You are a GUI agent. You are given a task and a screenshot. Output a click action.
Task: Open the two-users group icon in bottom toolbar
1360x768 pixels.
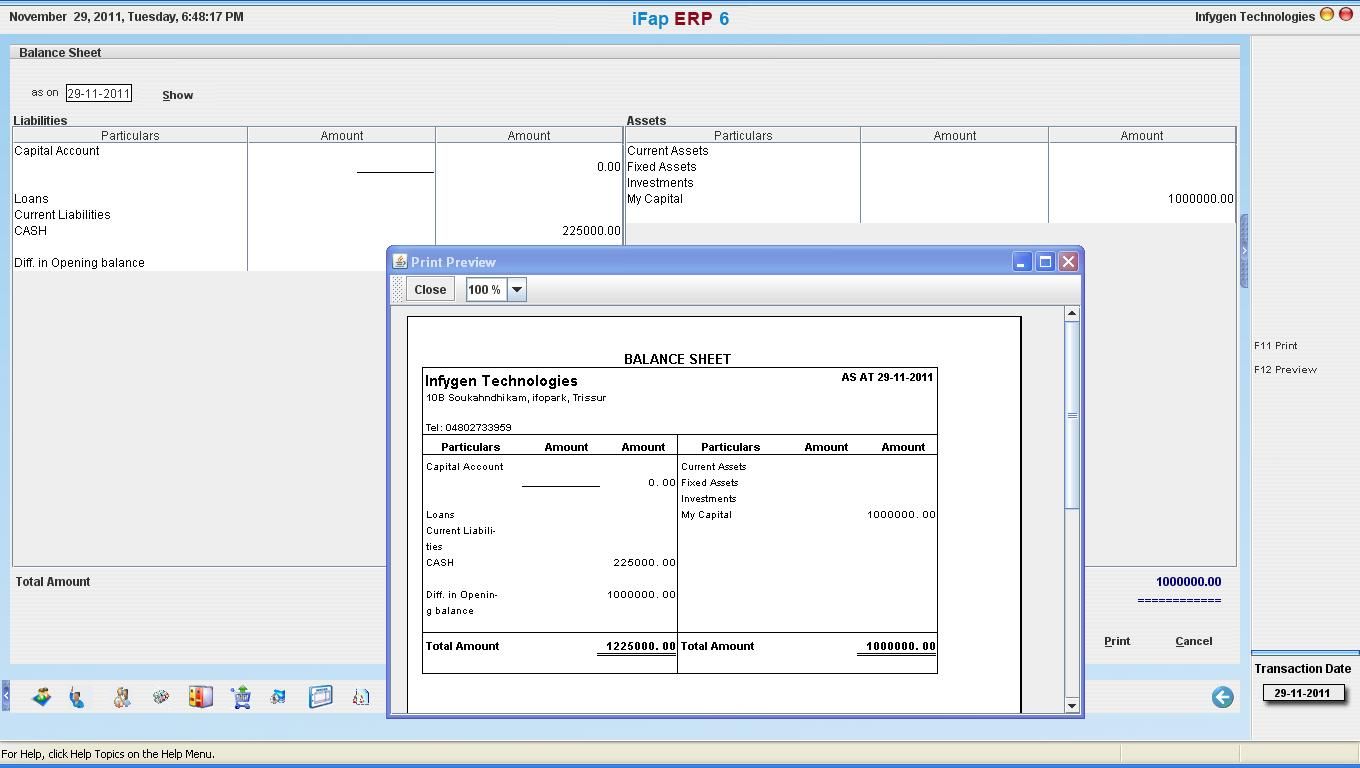(121, 697)
